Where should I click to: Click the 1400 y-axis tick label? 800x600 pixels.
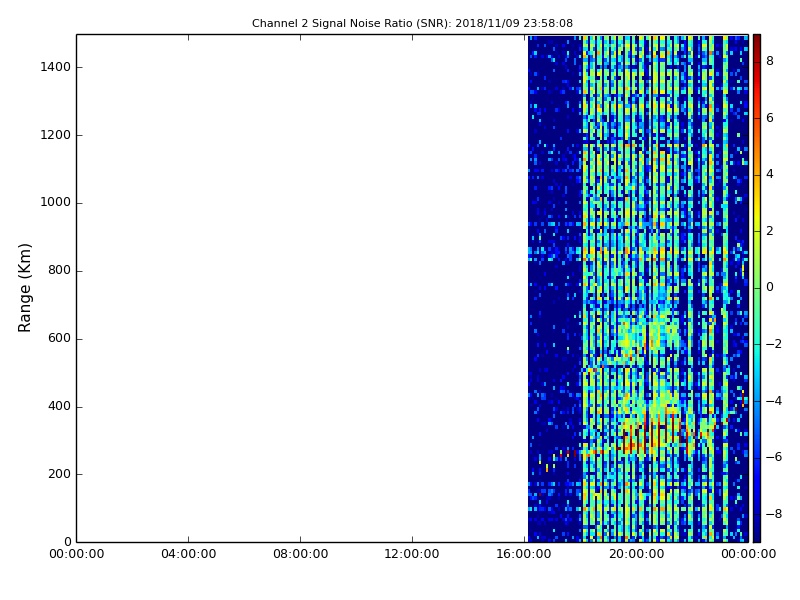(56, 67)
